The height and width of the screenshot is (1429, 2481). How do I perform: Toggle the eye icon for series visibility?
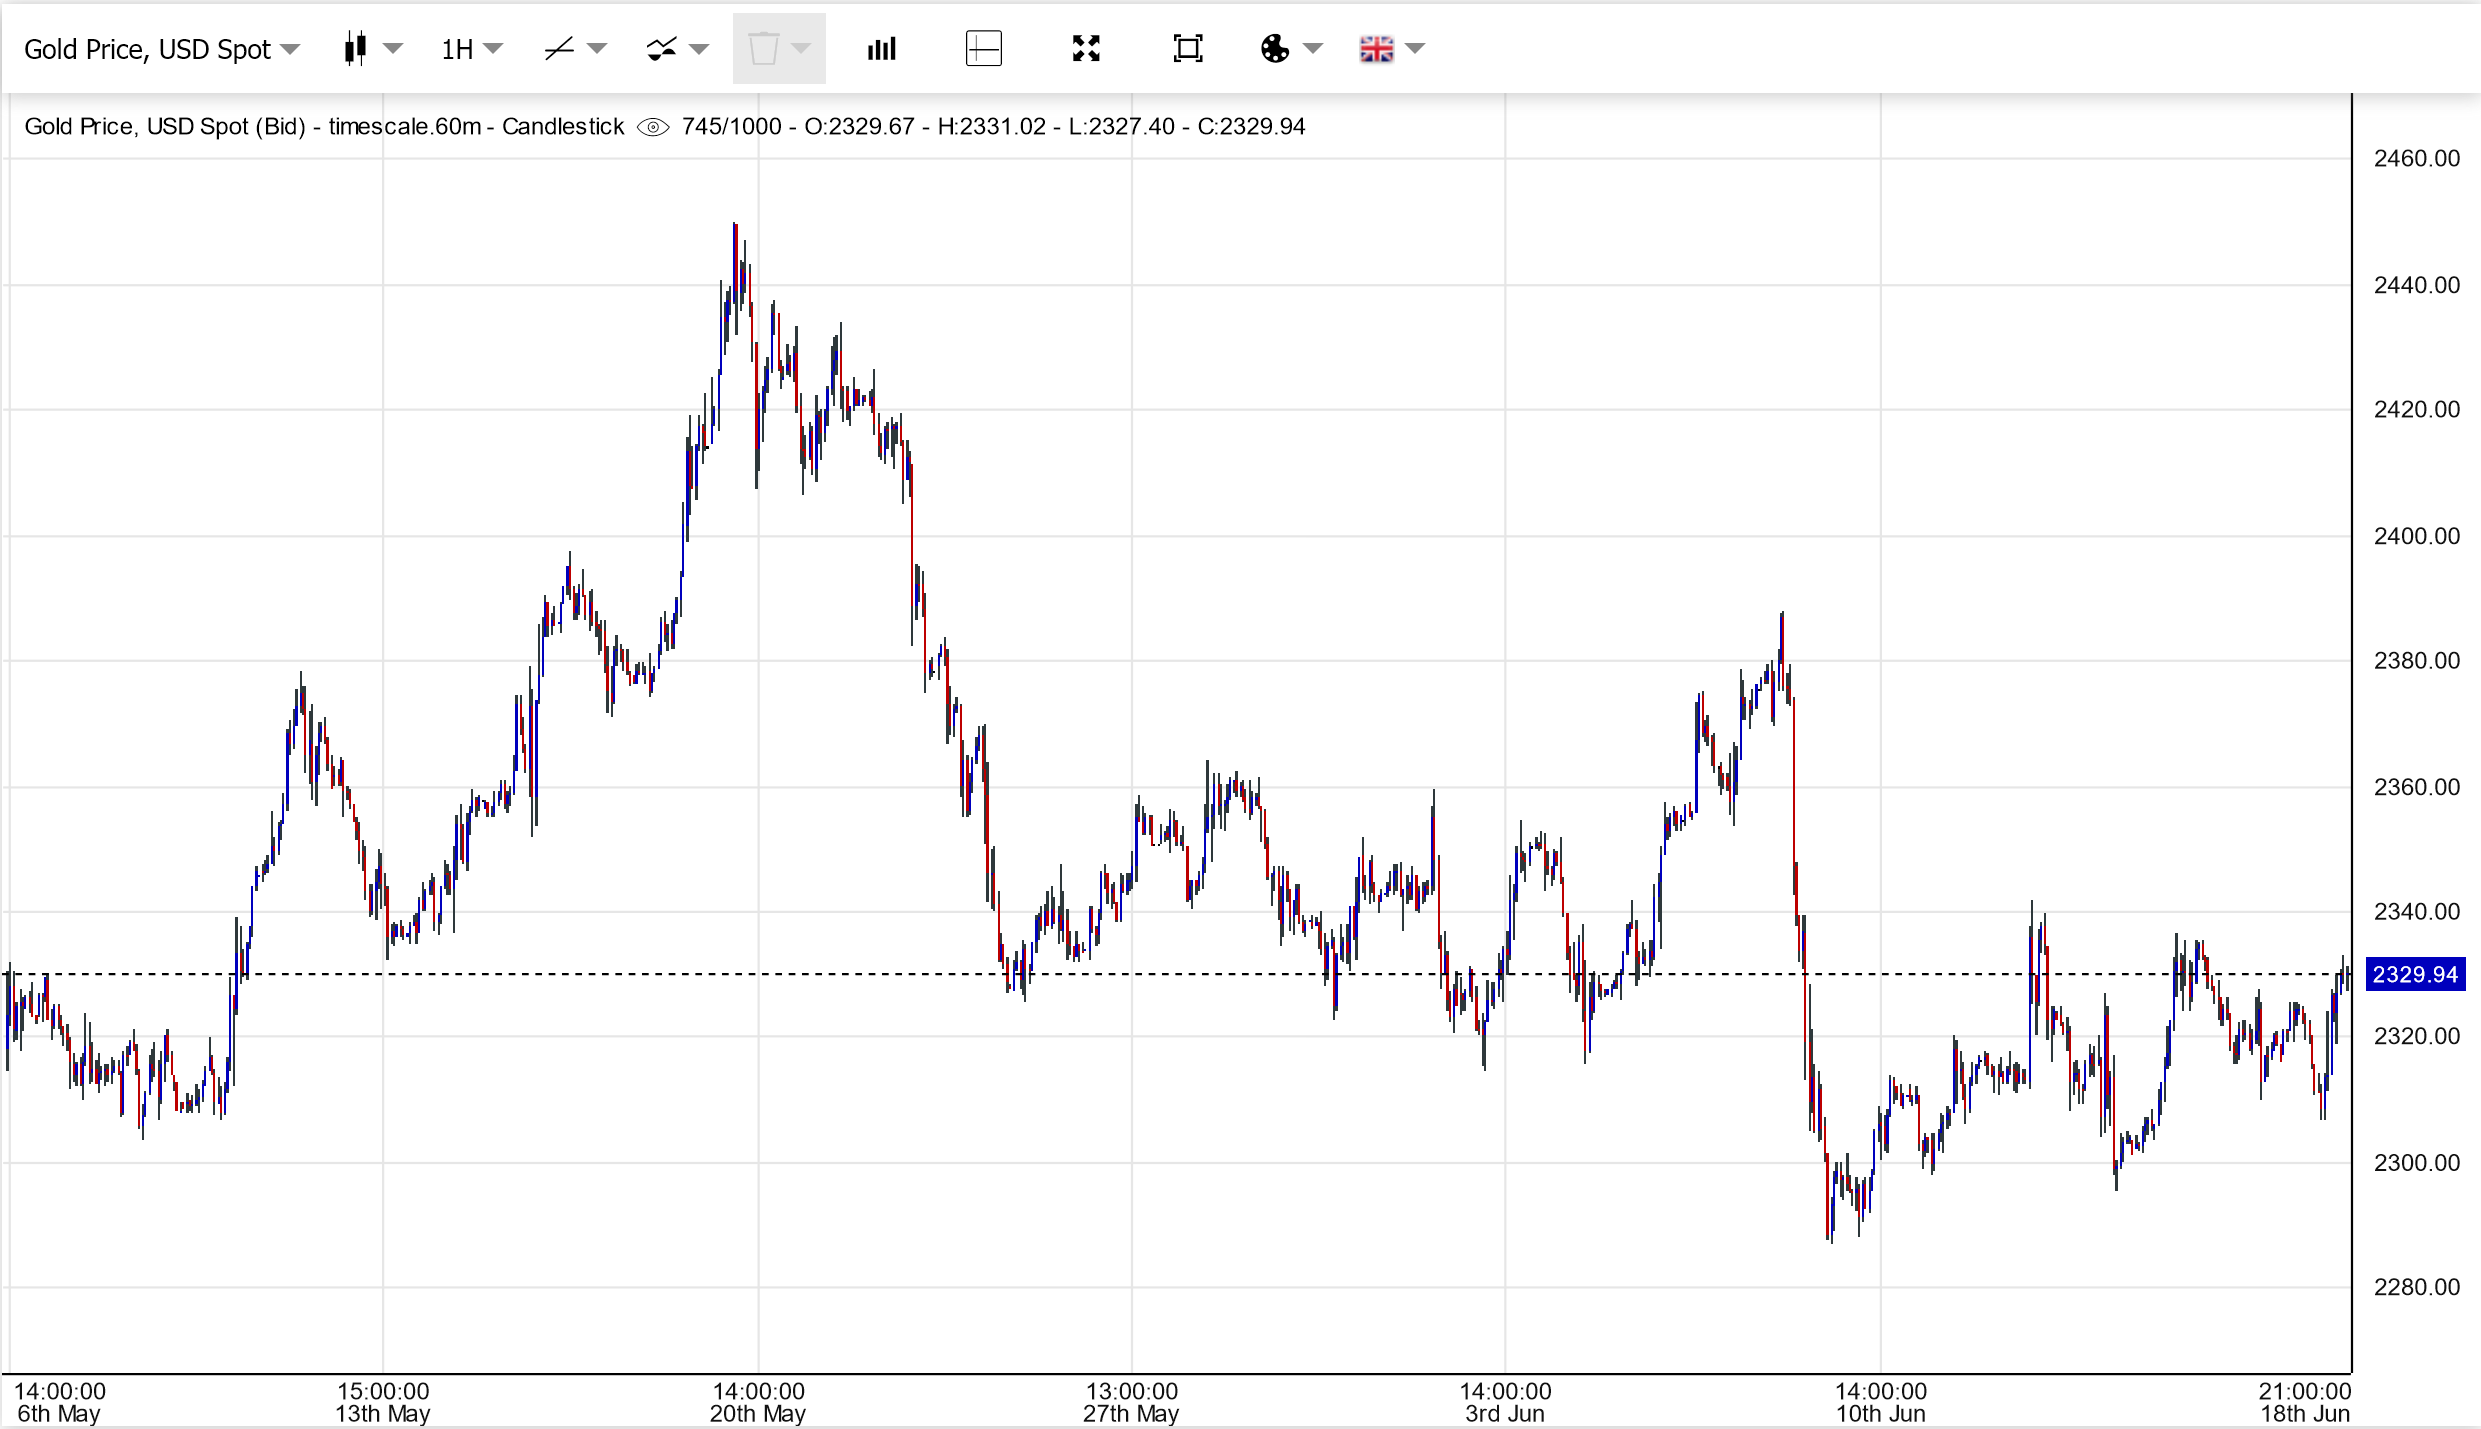click(653, 127)
